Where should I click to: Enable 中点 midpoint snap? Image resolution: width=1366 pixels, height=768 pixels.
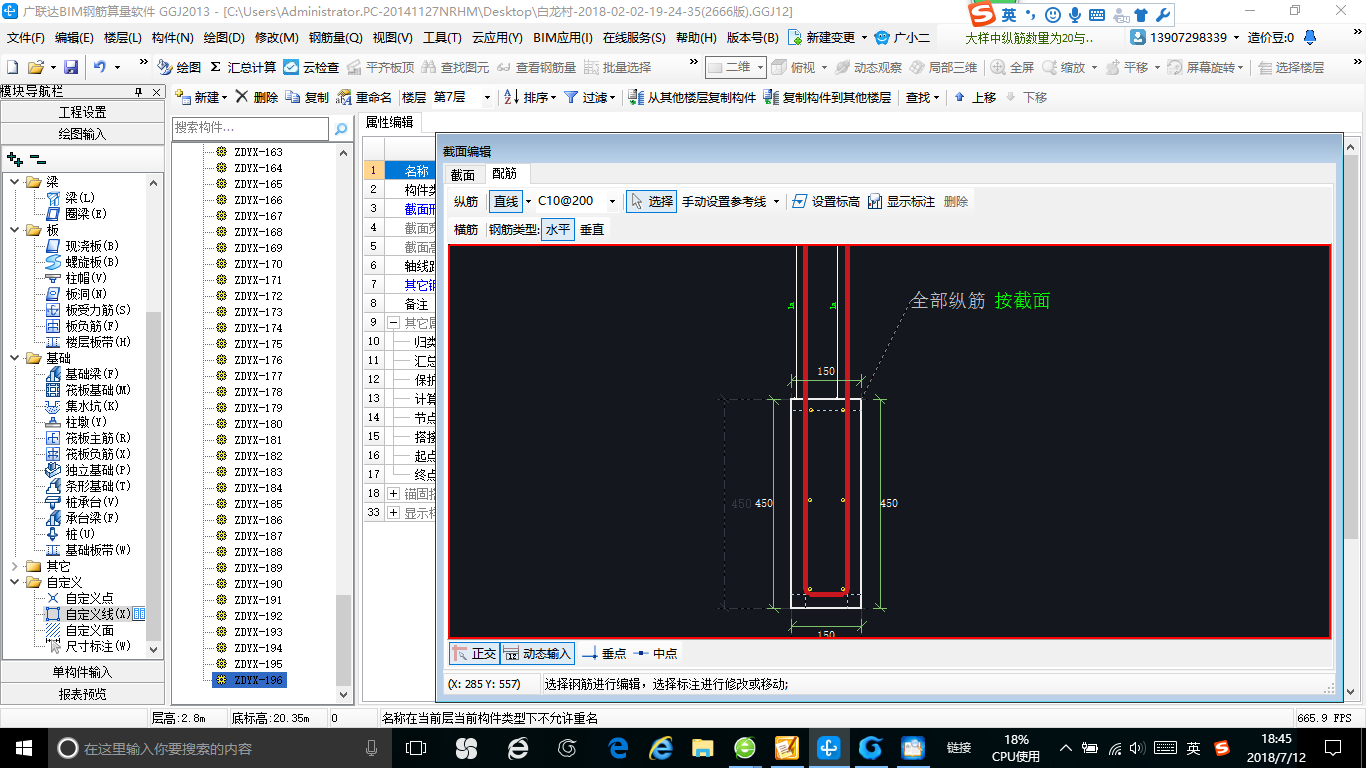coord(655,653)
